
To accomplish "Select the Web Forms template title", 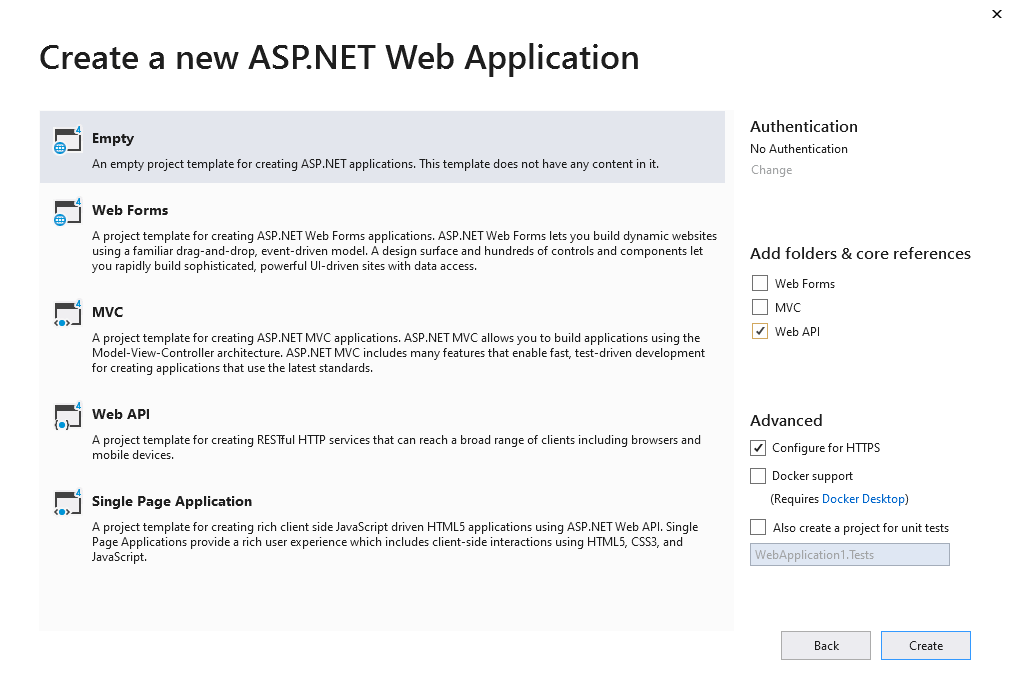I will click(130, 211).
